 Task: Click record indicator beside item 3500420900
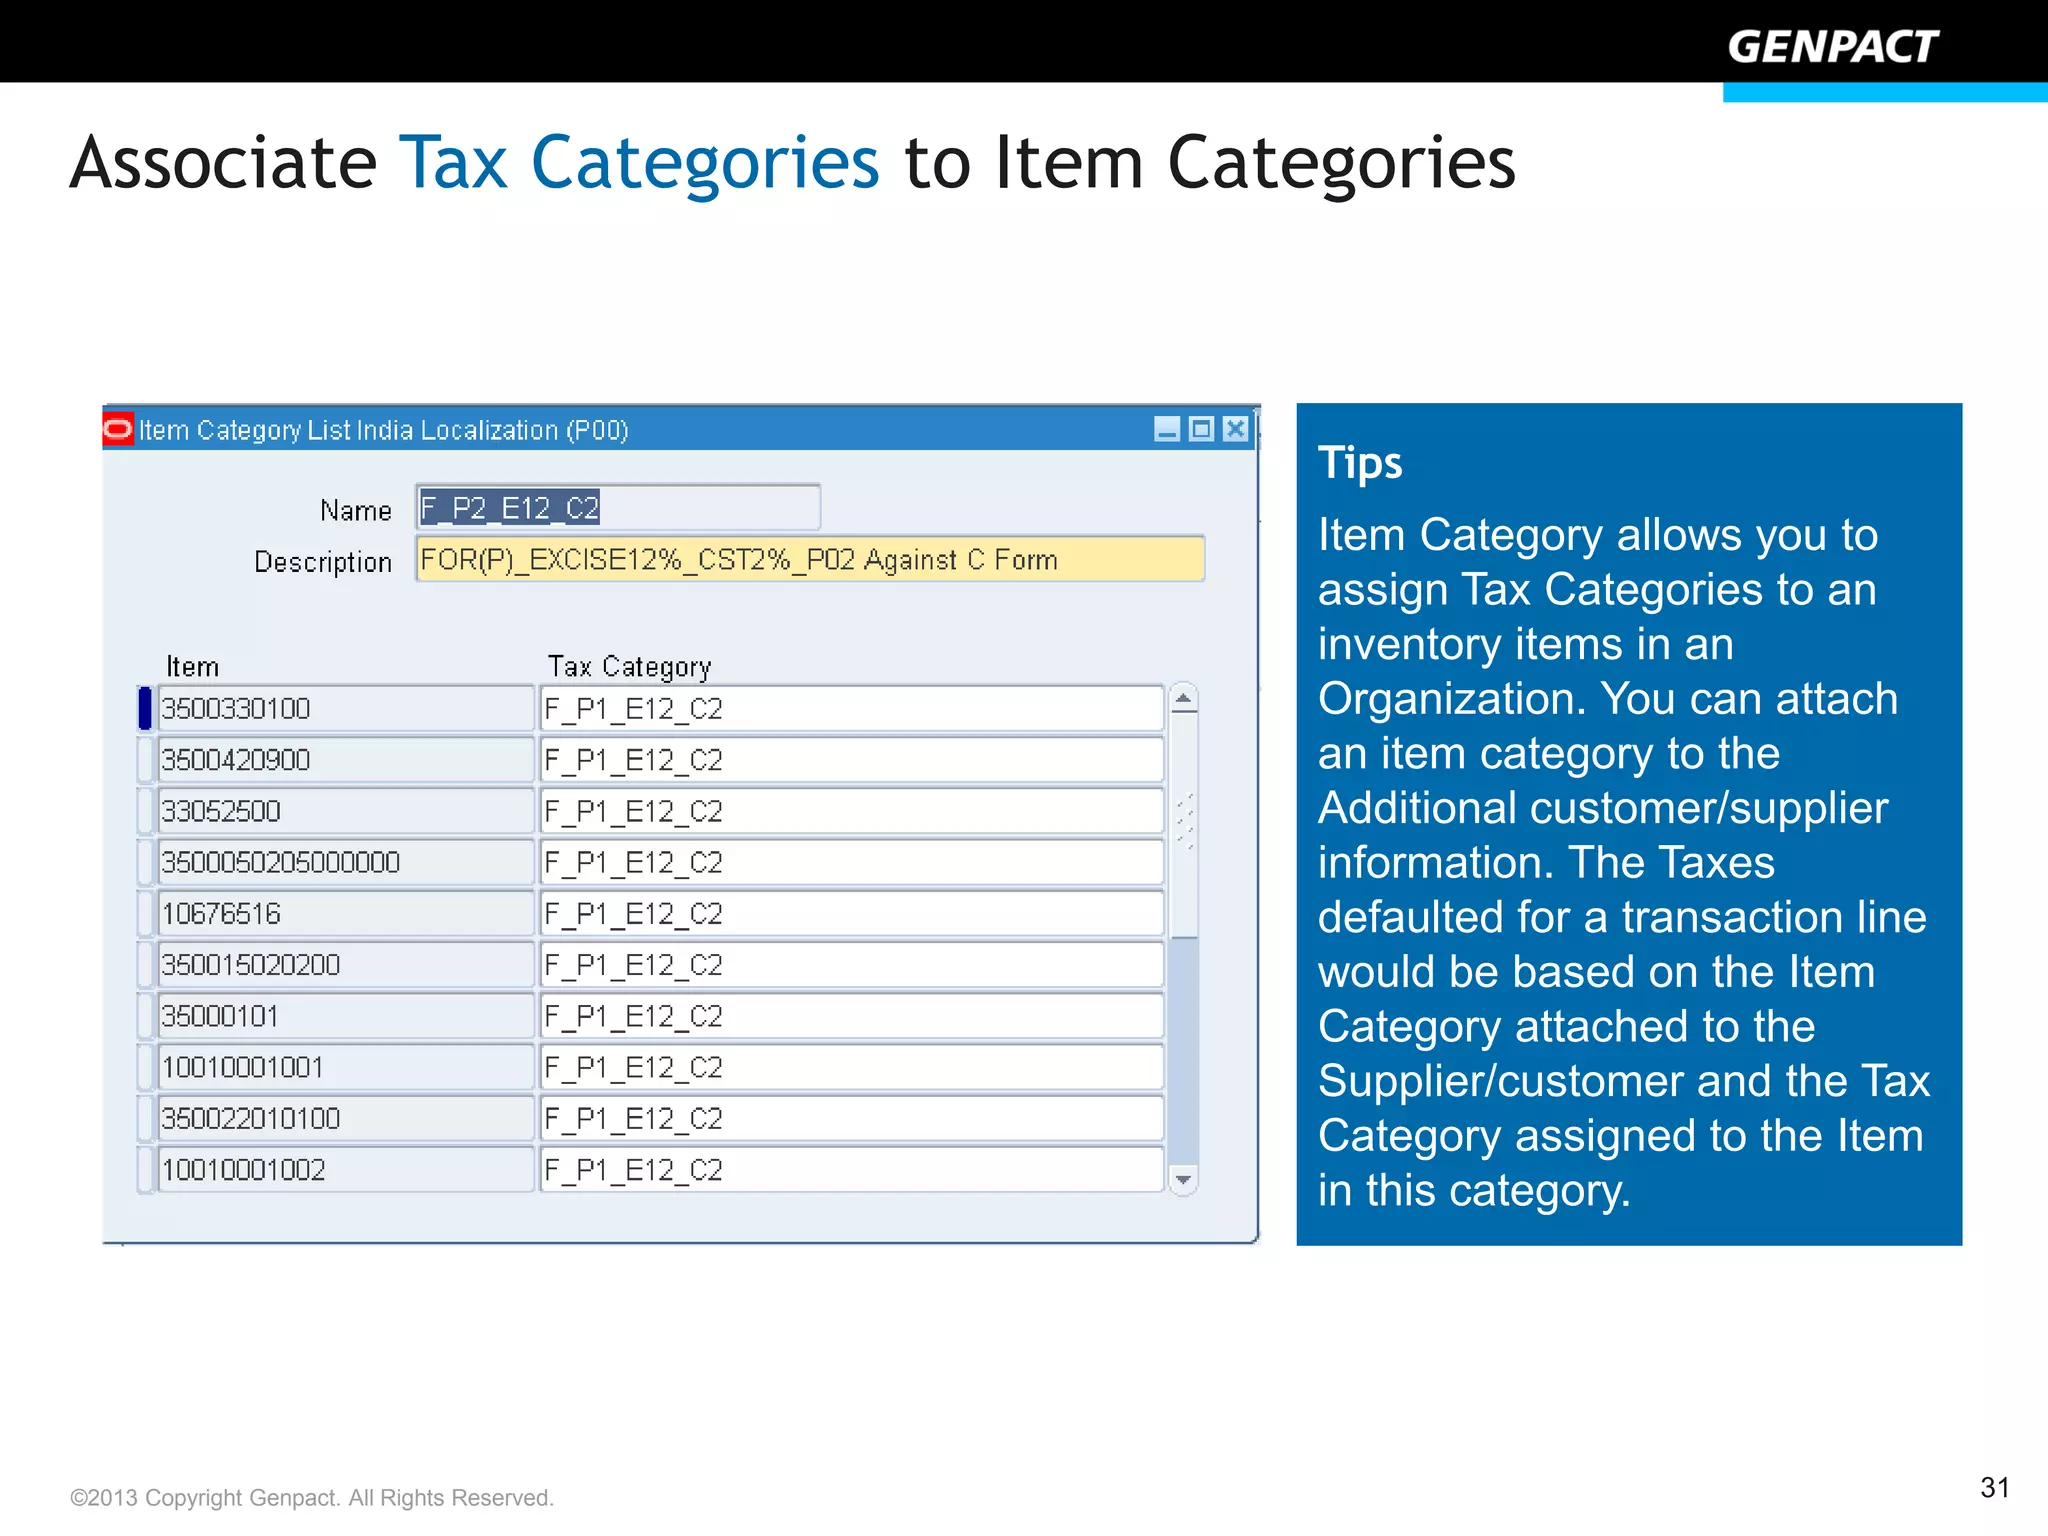pyautogui.click(x=145, y=760)
